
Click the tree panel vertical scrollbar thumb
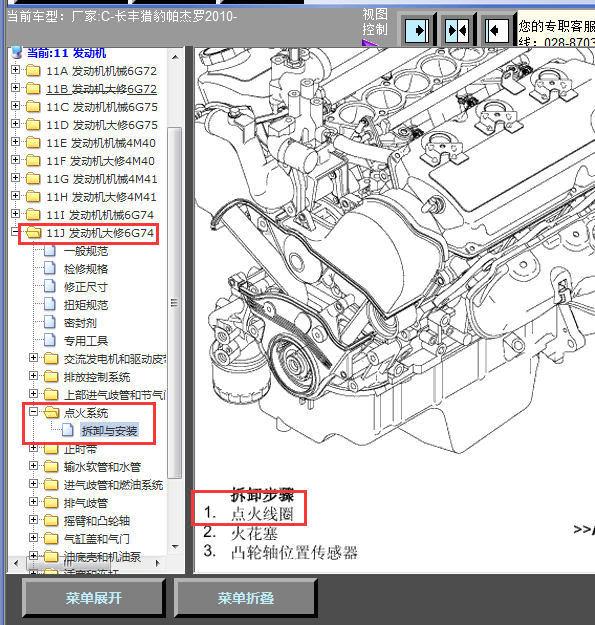point(175,303)
